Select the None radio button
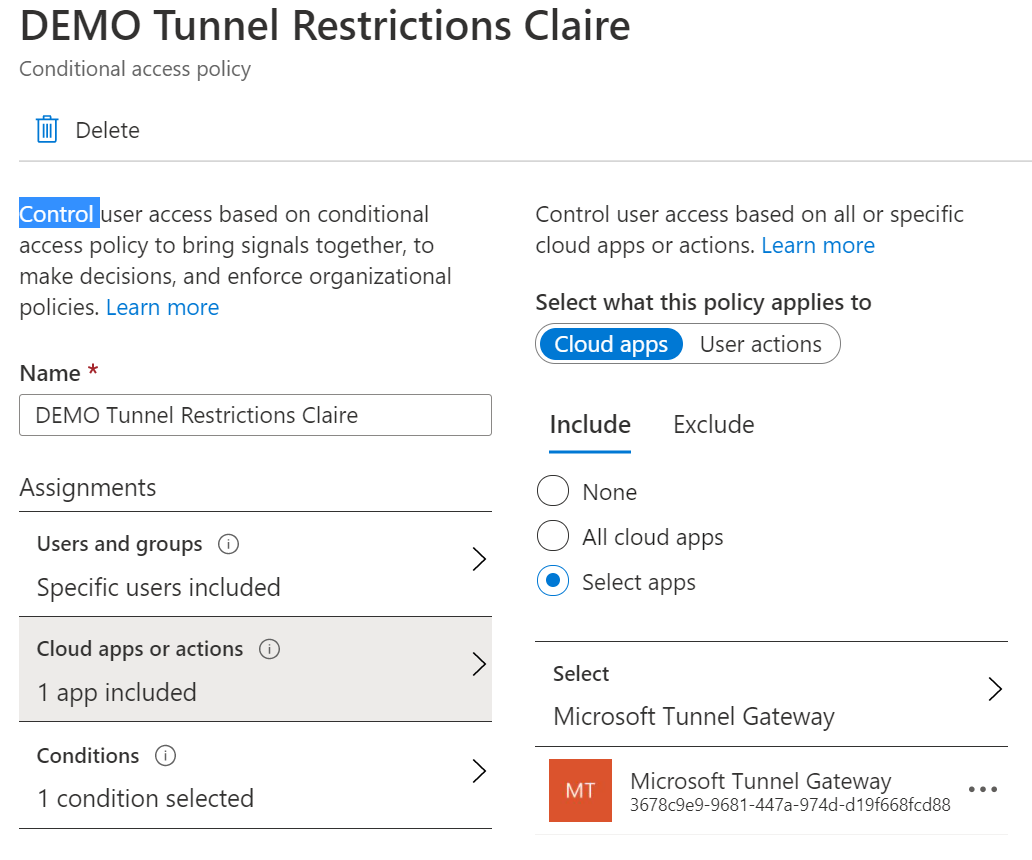This screenshot has width=1032, height=860. [x=553, y=491]
